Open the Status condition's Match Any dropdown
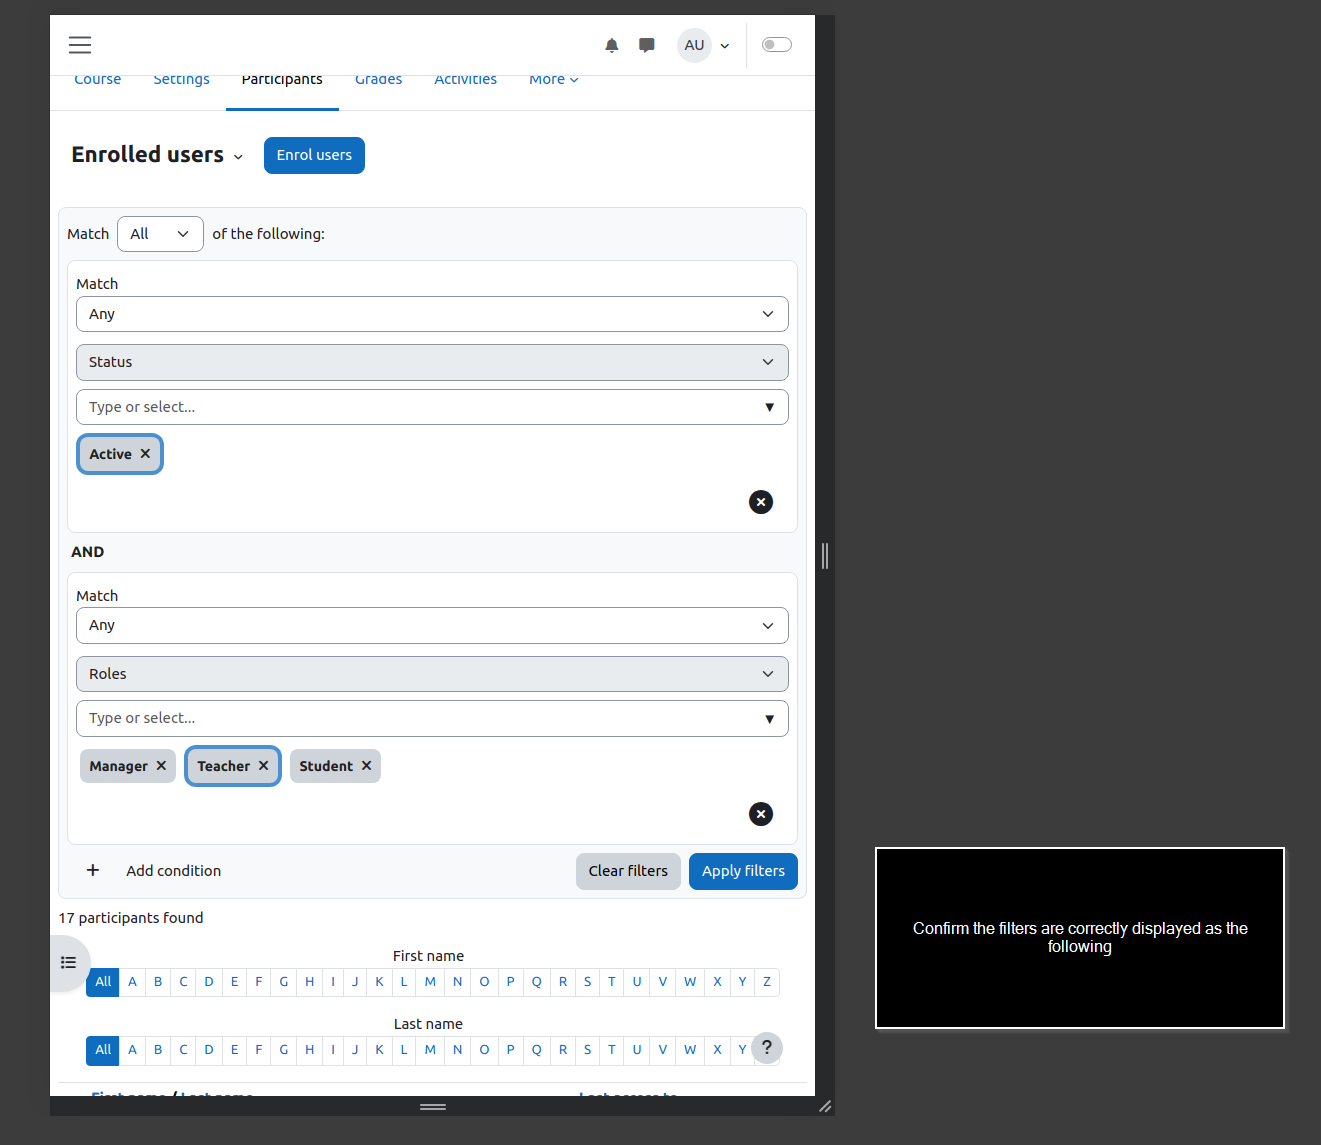1321x1145 pixels. pyautogui.click(x=432, y=314)
